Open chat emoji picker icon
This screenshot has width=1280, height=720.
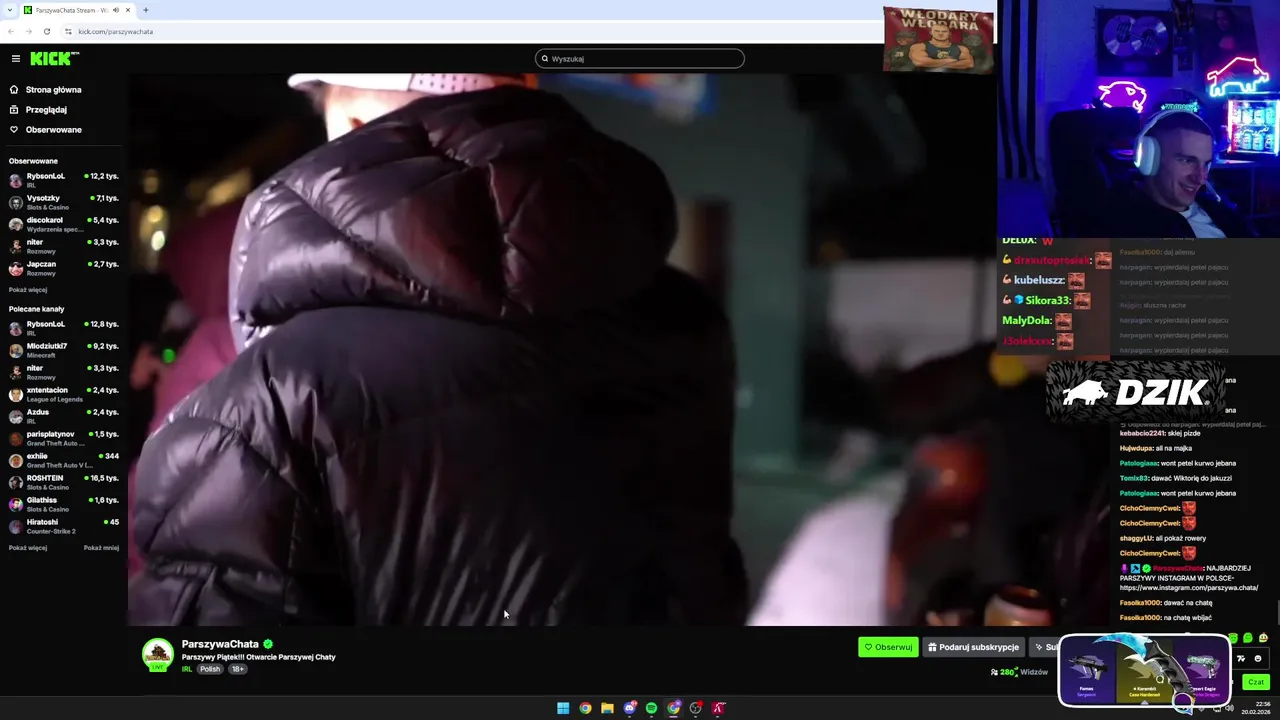point(1258,658)
